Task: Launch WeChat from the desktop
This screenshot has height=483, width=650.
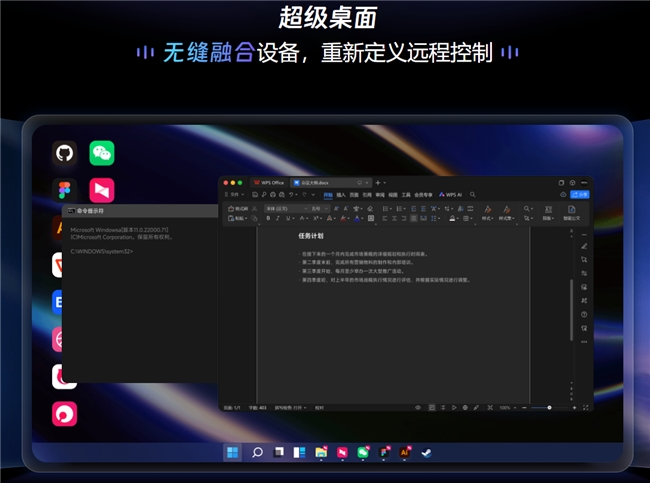Action: [102, 153]
